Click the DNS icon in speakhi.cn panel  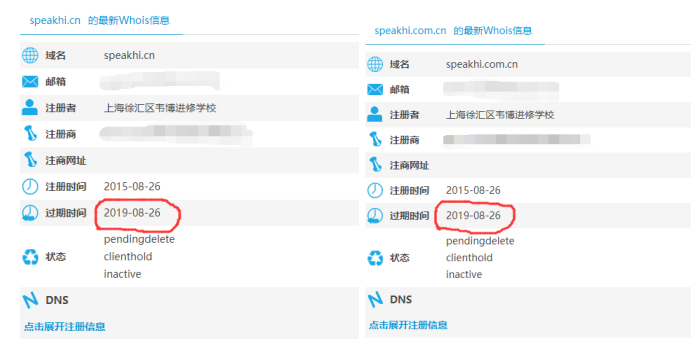click(x=30, y=300)
